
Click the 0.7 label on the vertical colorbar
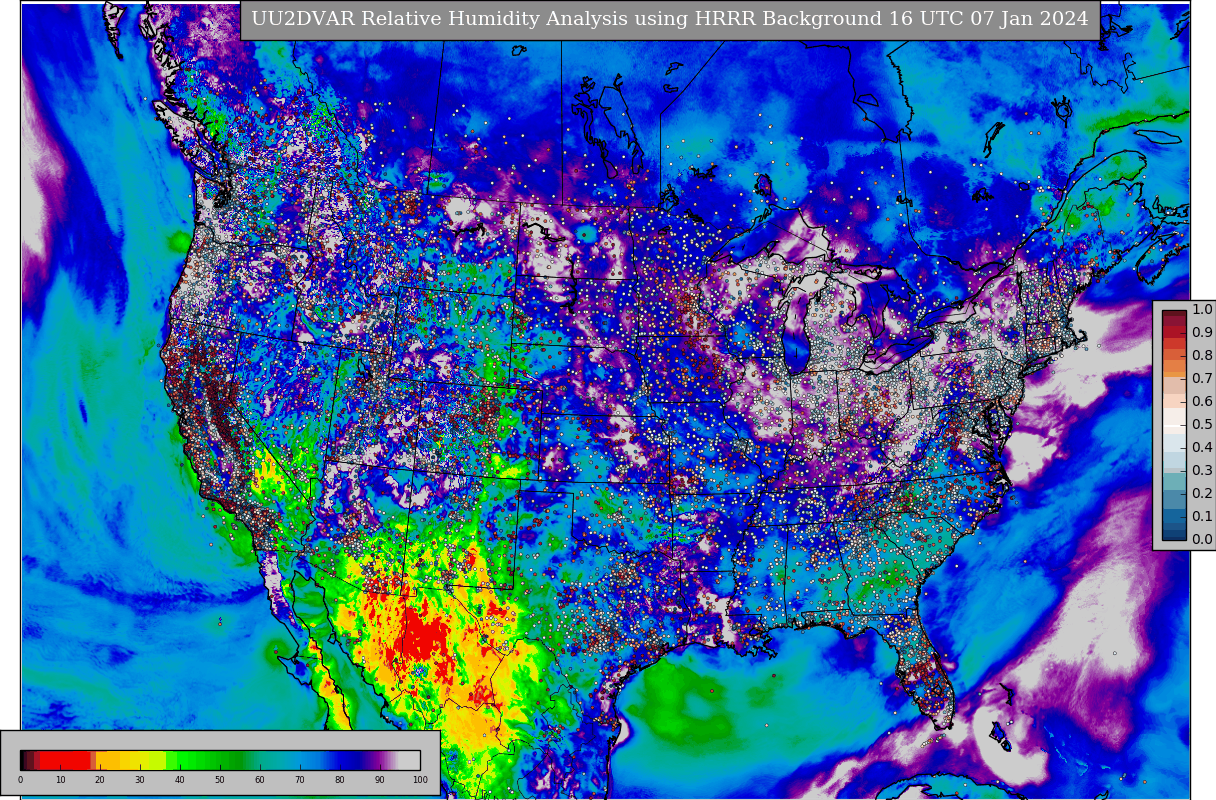click(1202, 378)
